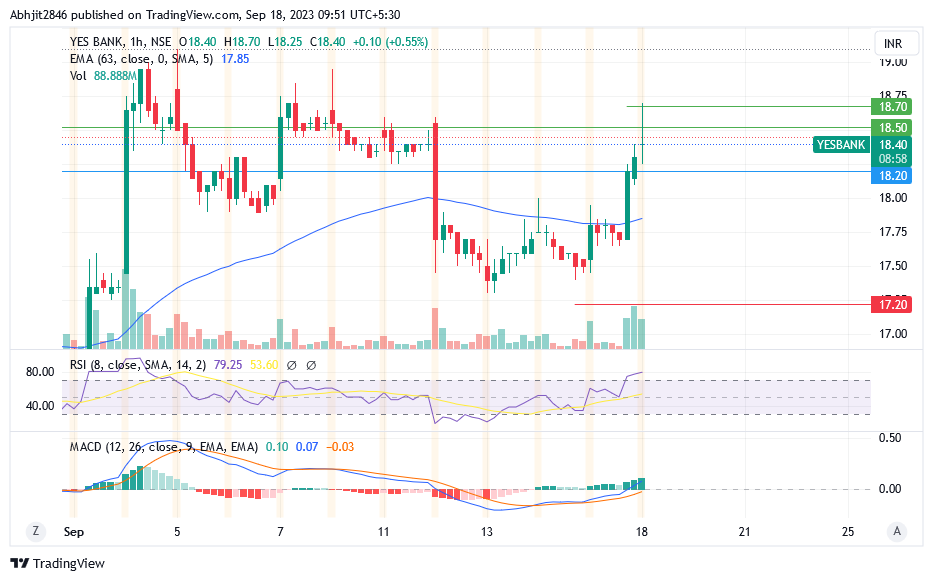Toggle auto scale via the A button
The width and height of the screenshot is (933, 581).
tap(897, 531)
